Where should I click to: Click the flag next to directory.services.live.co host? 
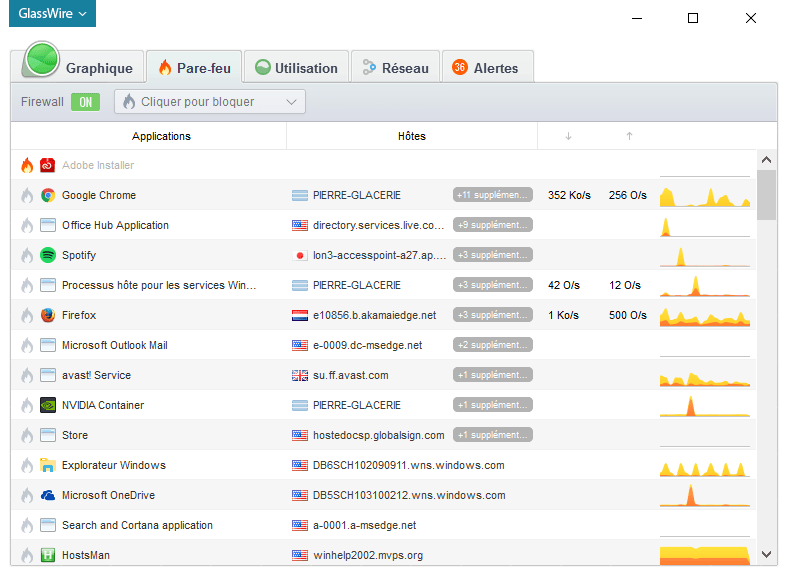tap(300, 225)
